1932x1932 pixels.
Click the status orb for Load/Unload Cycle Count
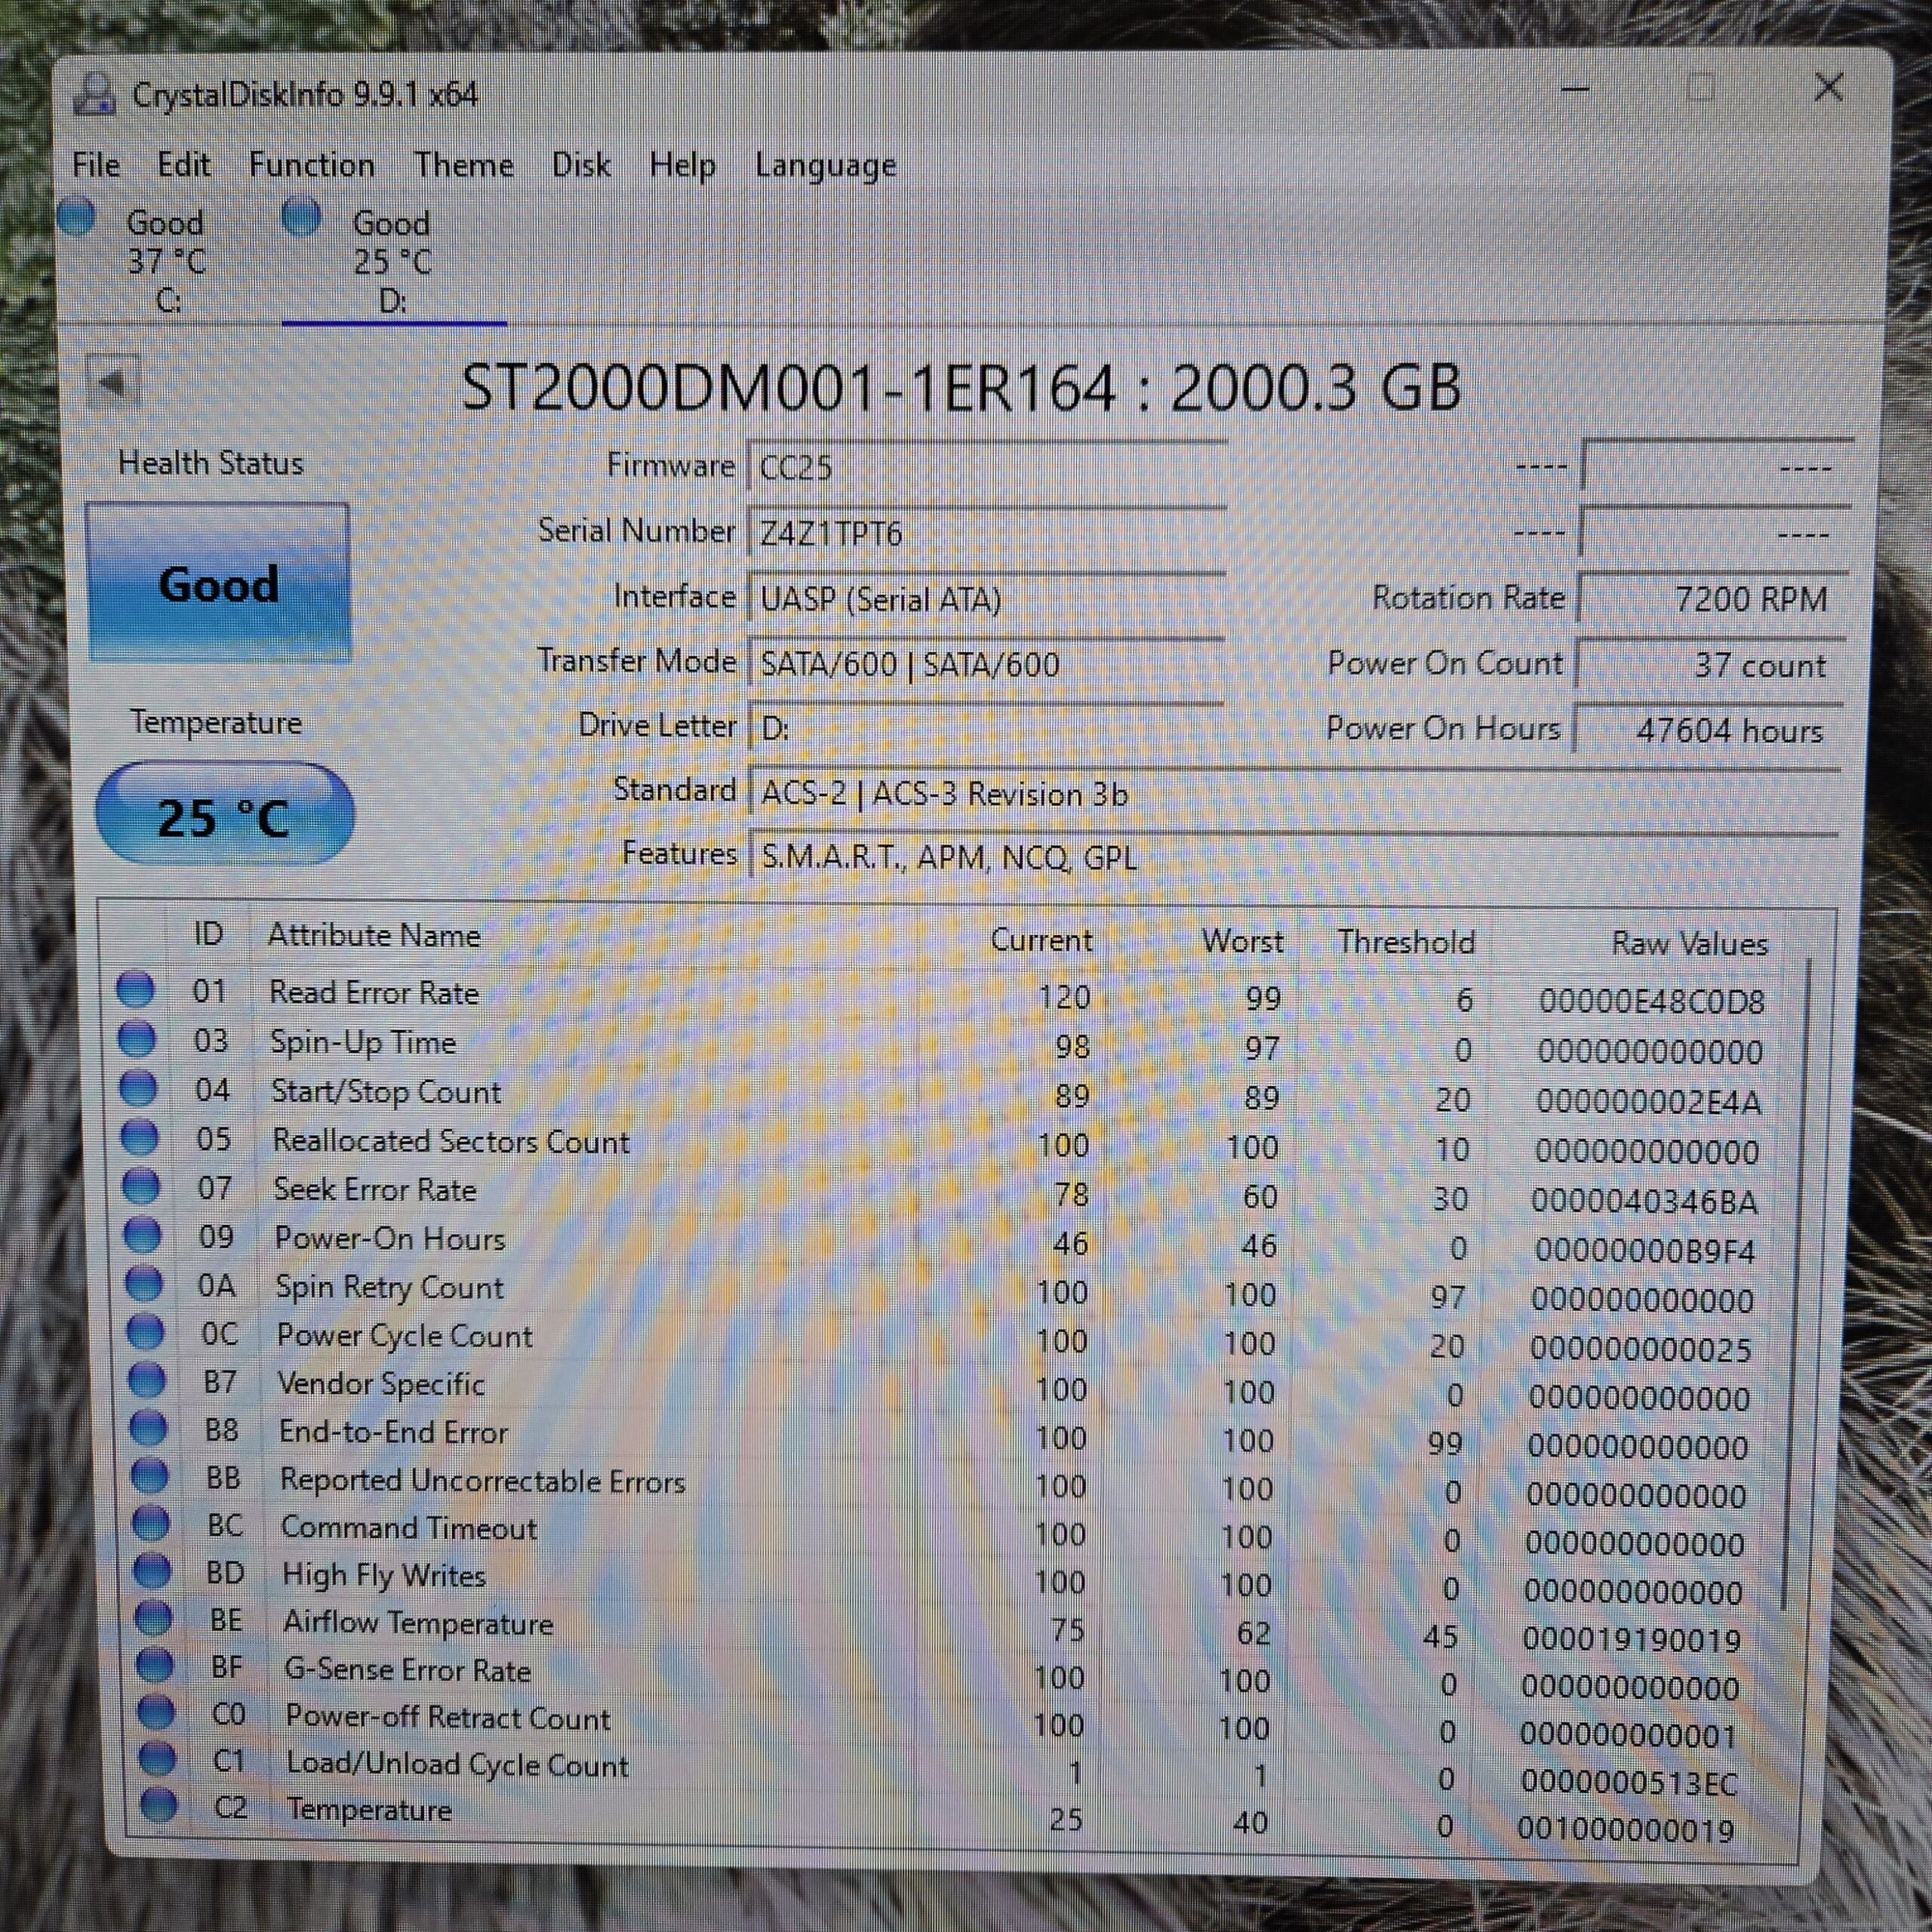tap(157, 1759)
